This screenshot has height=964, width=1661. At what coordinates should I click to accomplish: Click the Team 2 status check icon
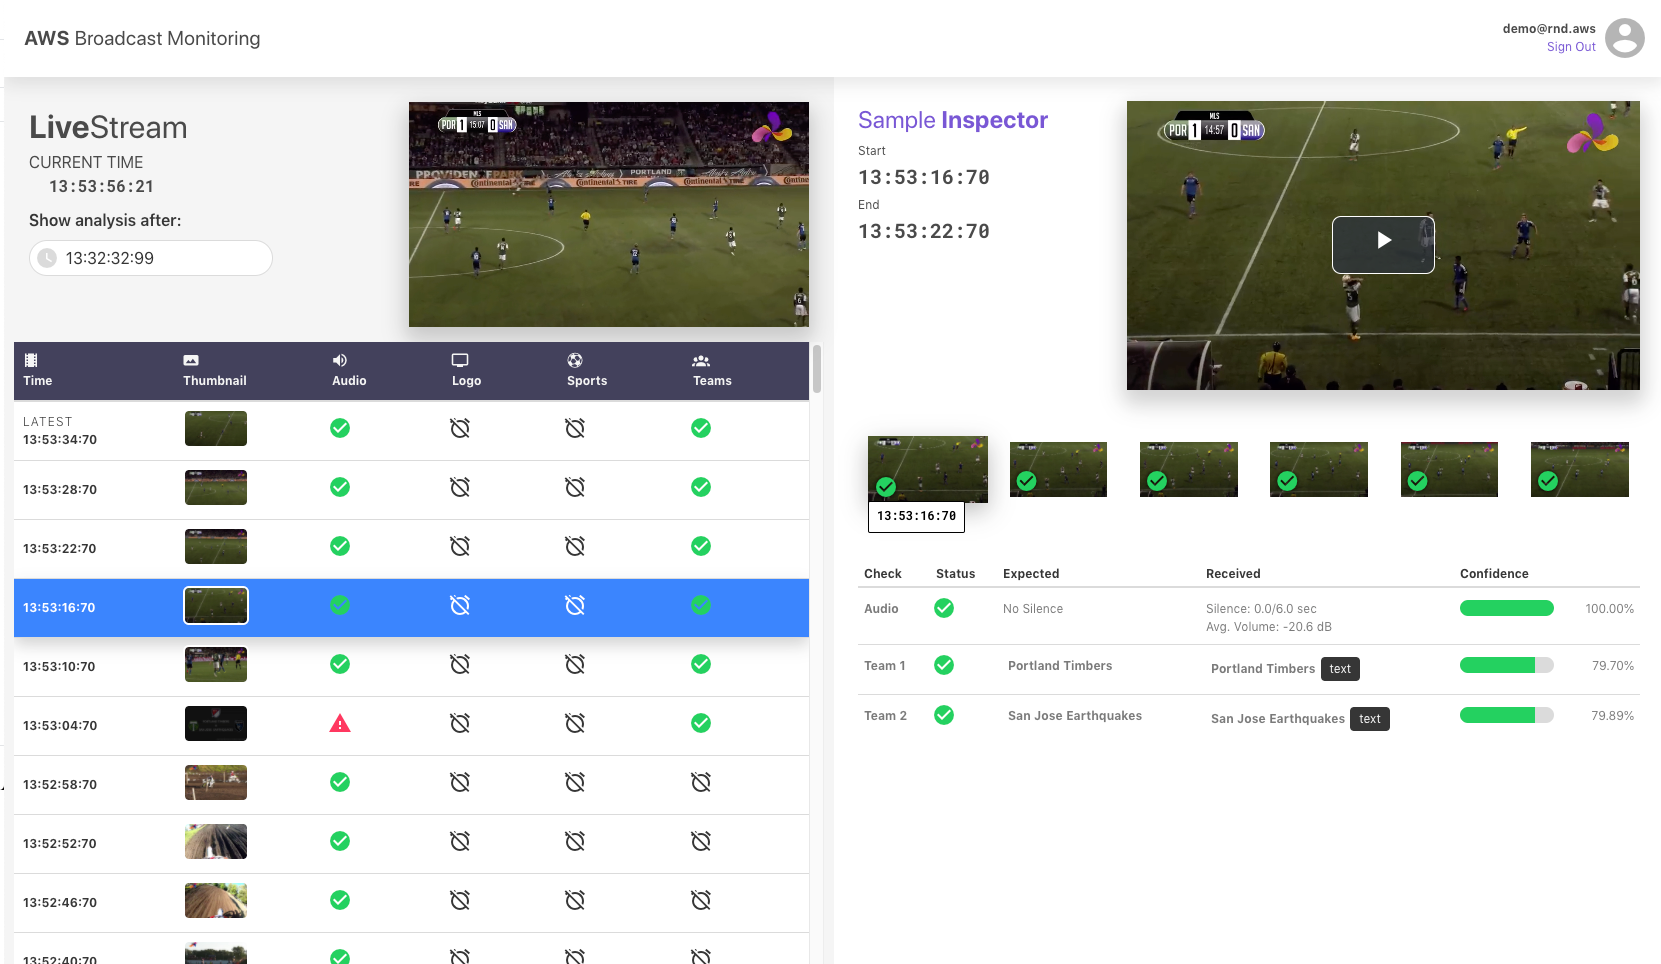(x=944, y=715)
